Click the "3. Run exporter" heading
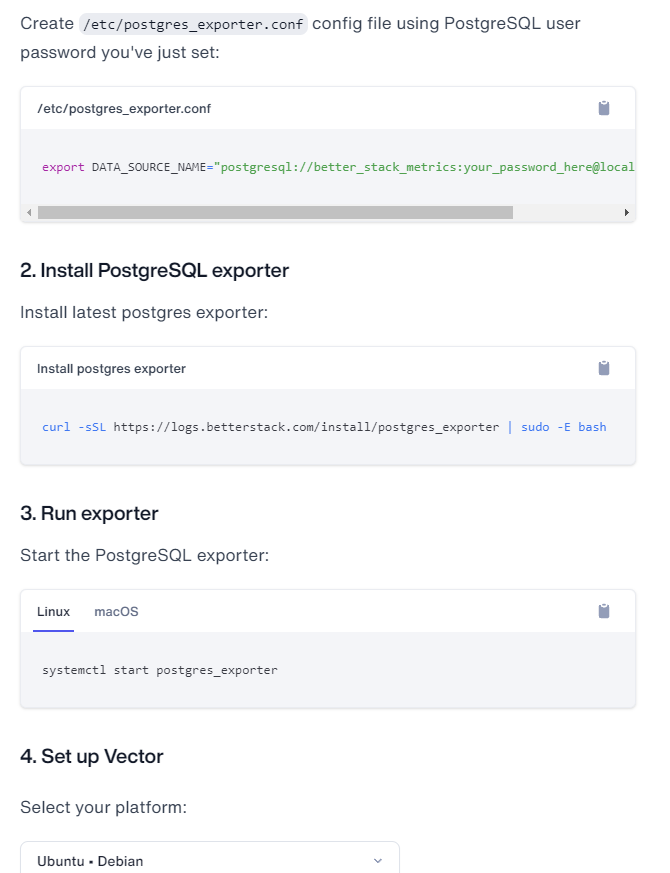Screen dimensions: 670x873 90,513
